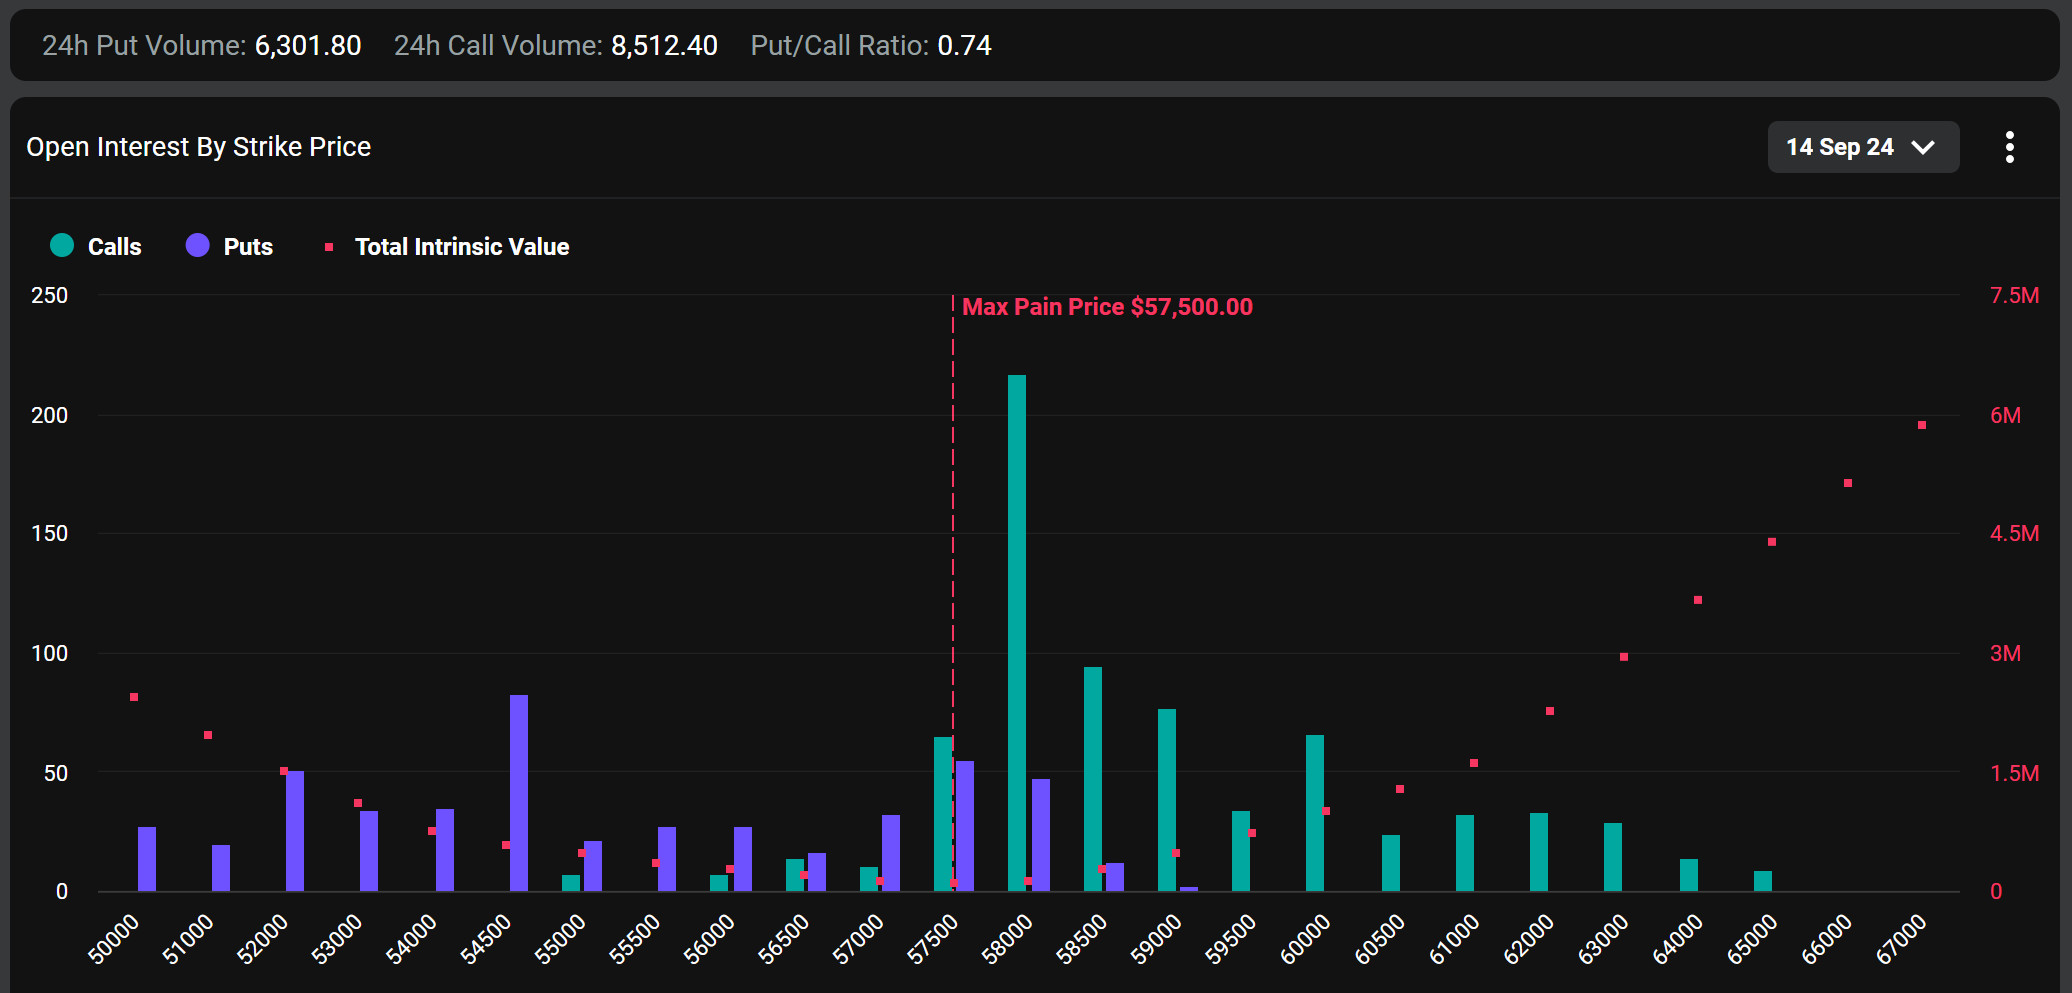Select the Puts bar at 52000
Screen dimensions: 2072x993
tap(295, 831)
